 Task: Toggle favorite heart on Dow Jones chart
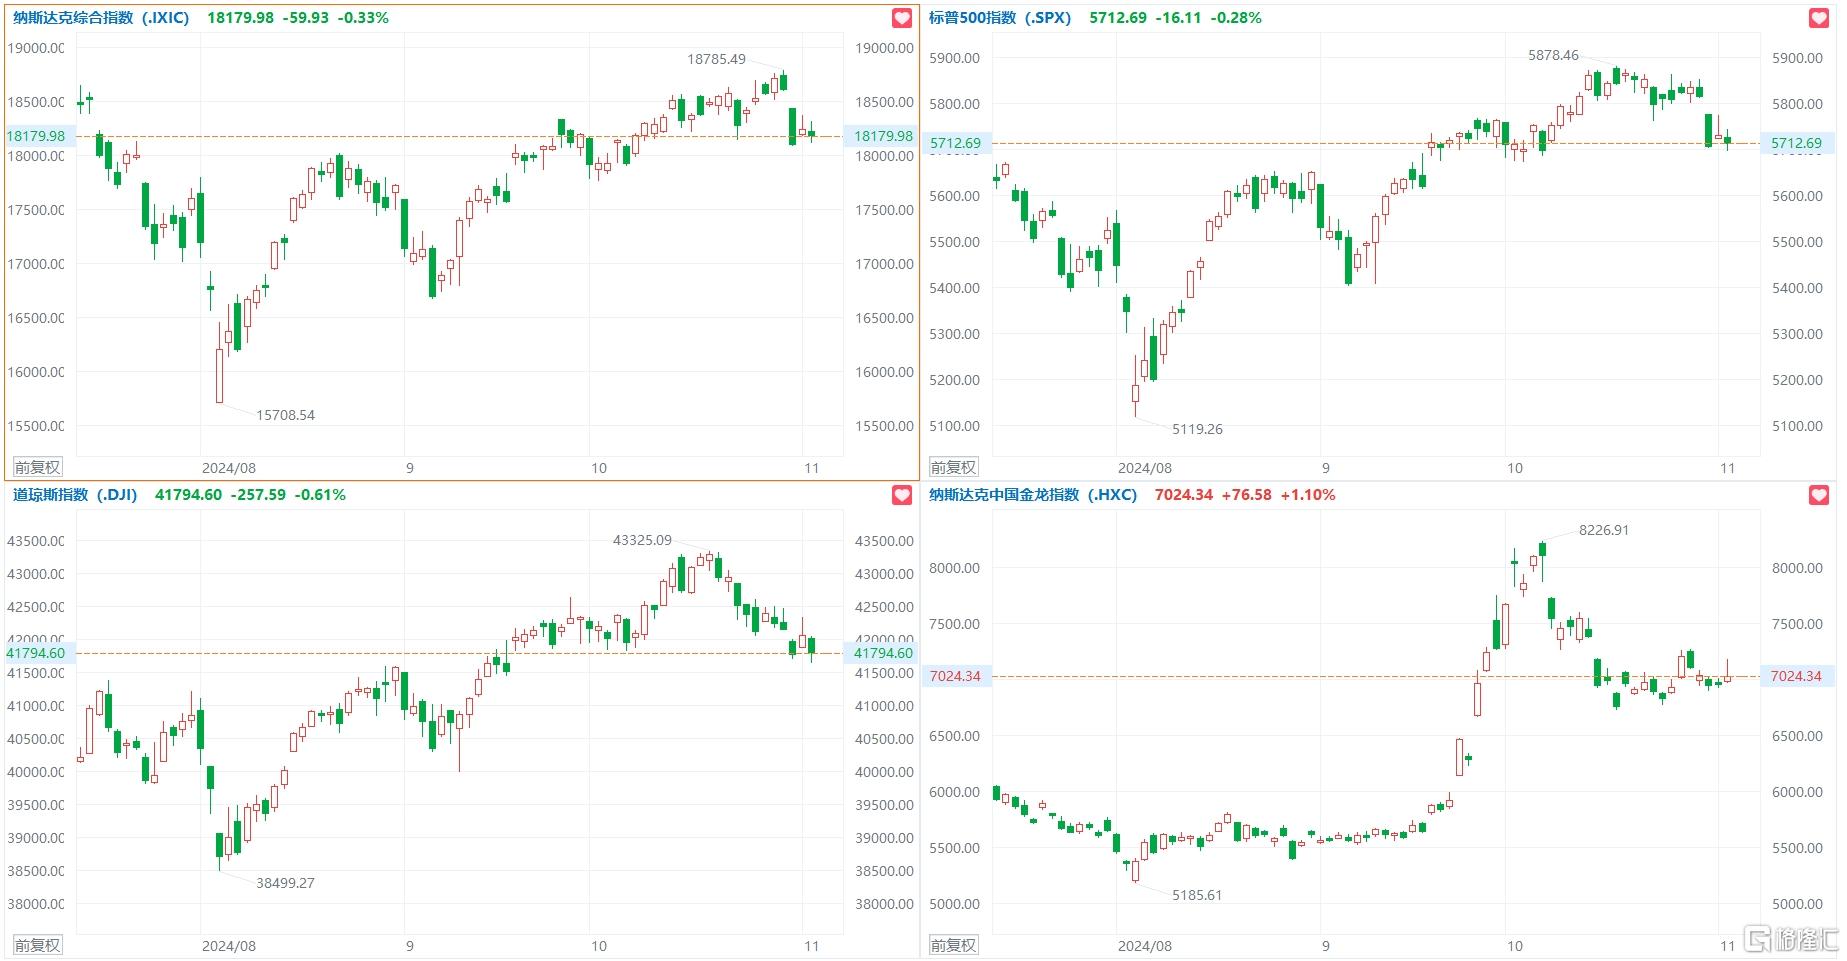click(x=902, y=495)
